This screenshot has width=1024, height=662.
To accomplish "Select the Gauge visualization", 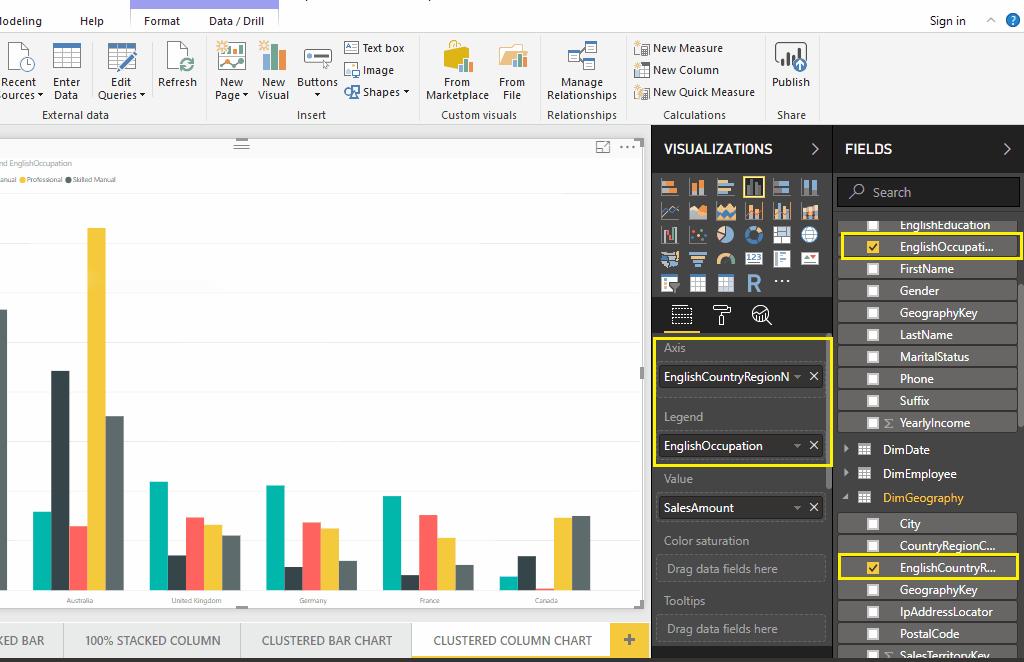I will pos(726,259).
